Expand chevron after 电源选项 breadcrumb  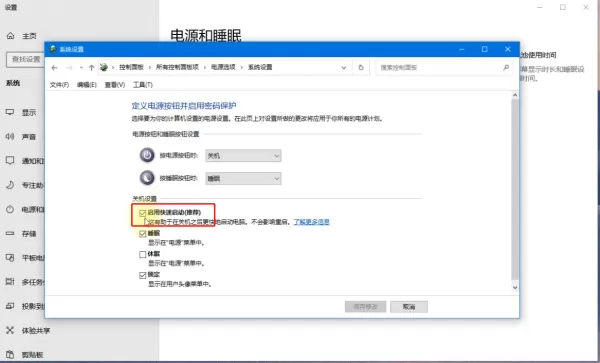[242, 67]
